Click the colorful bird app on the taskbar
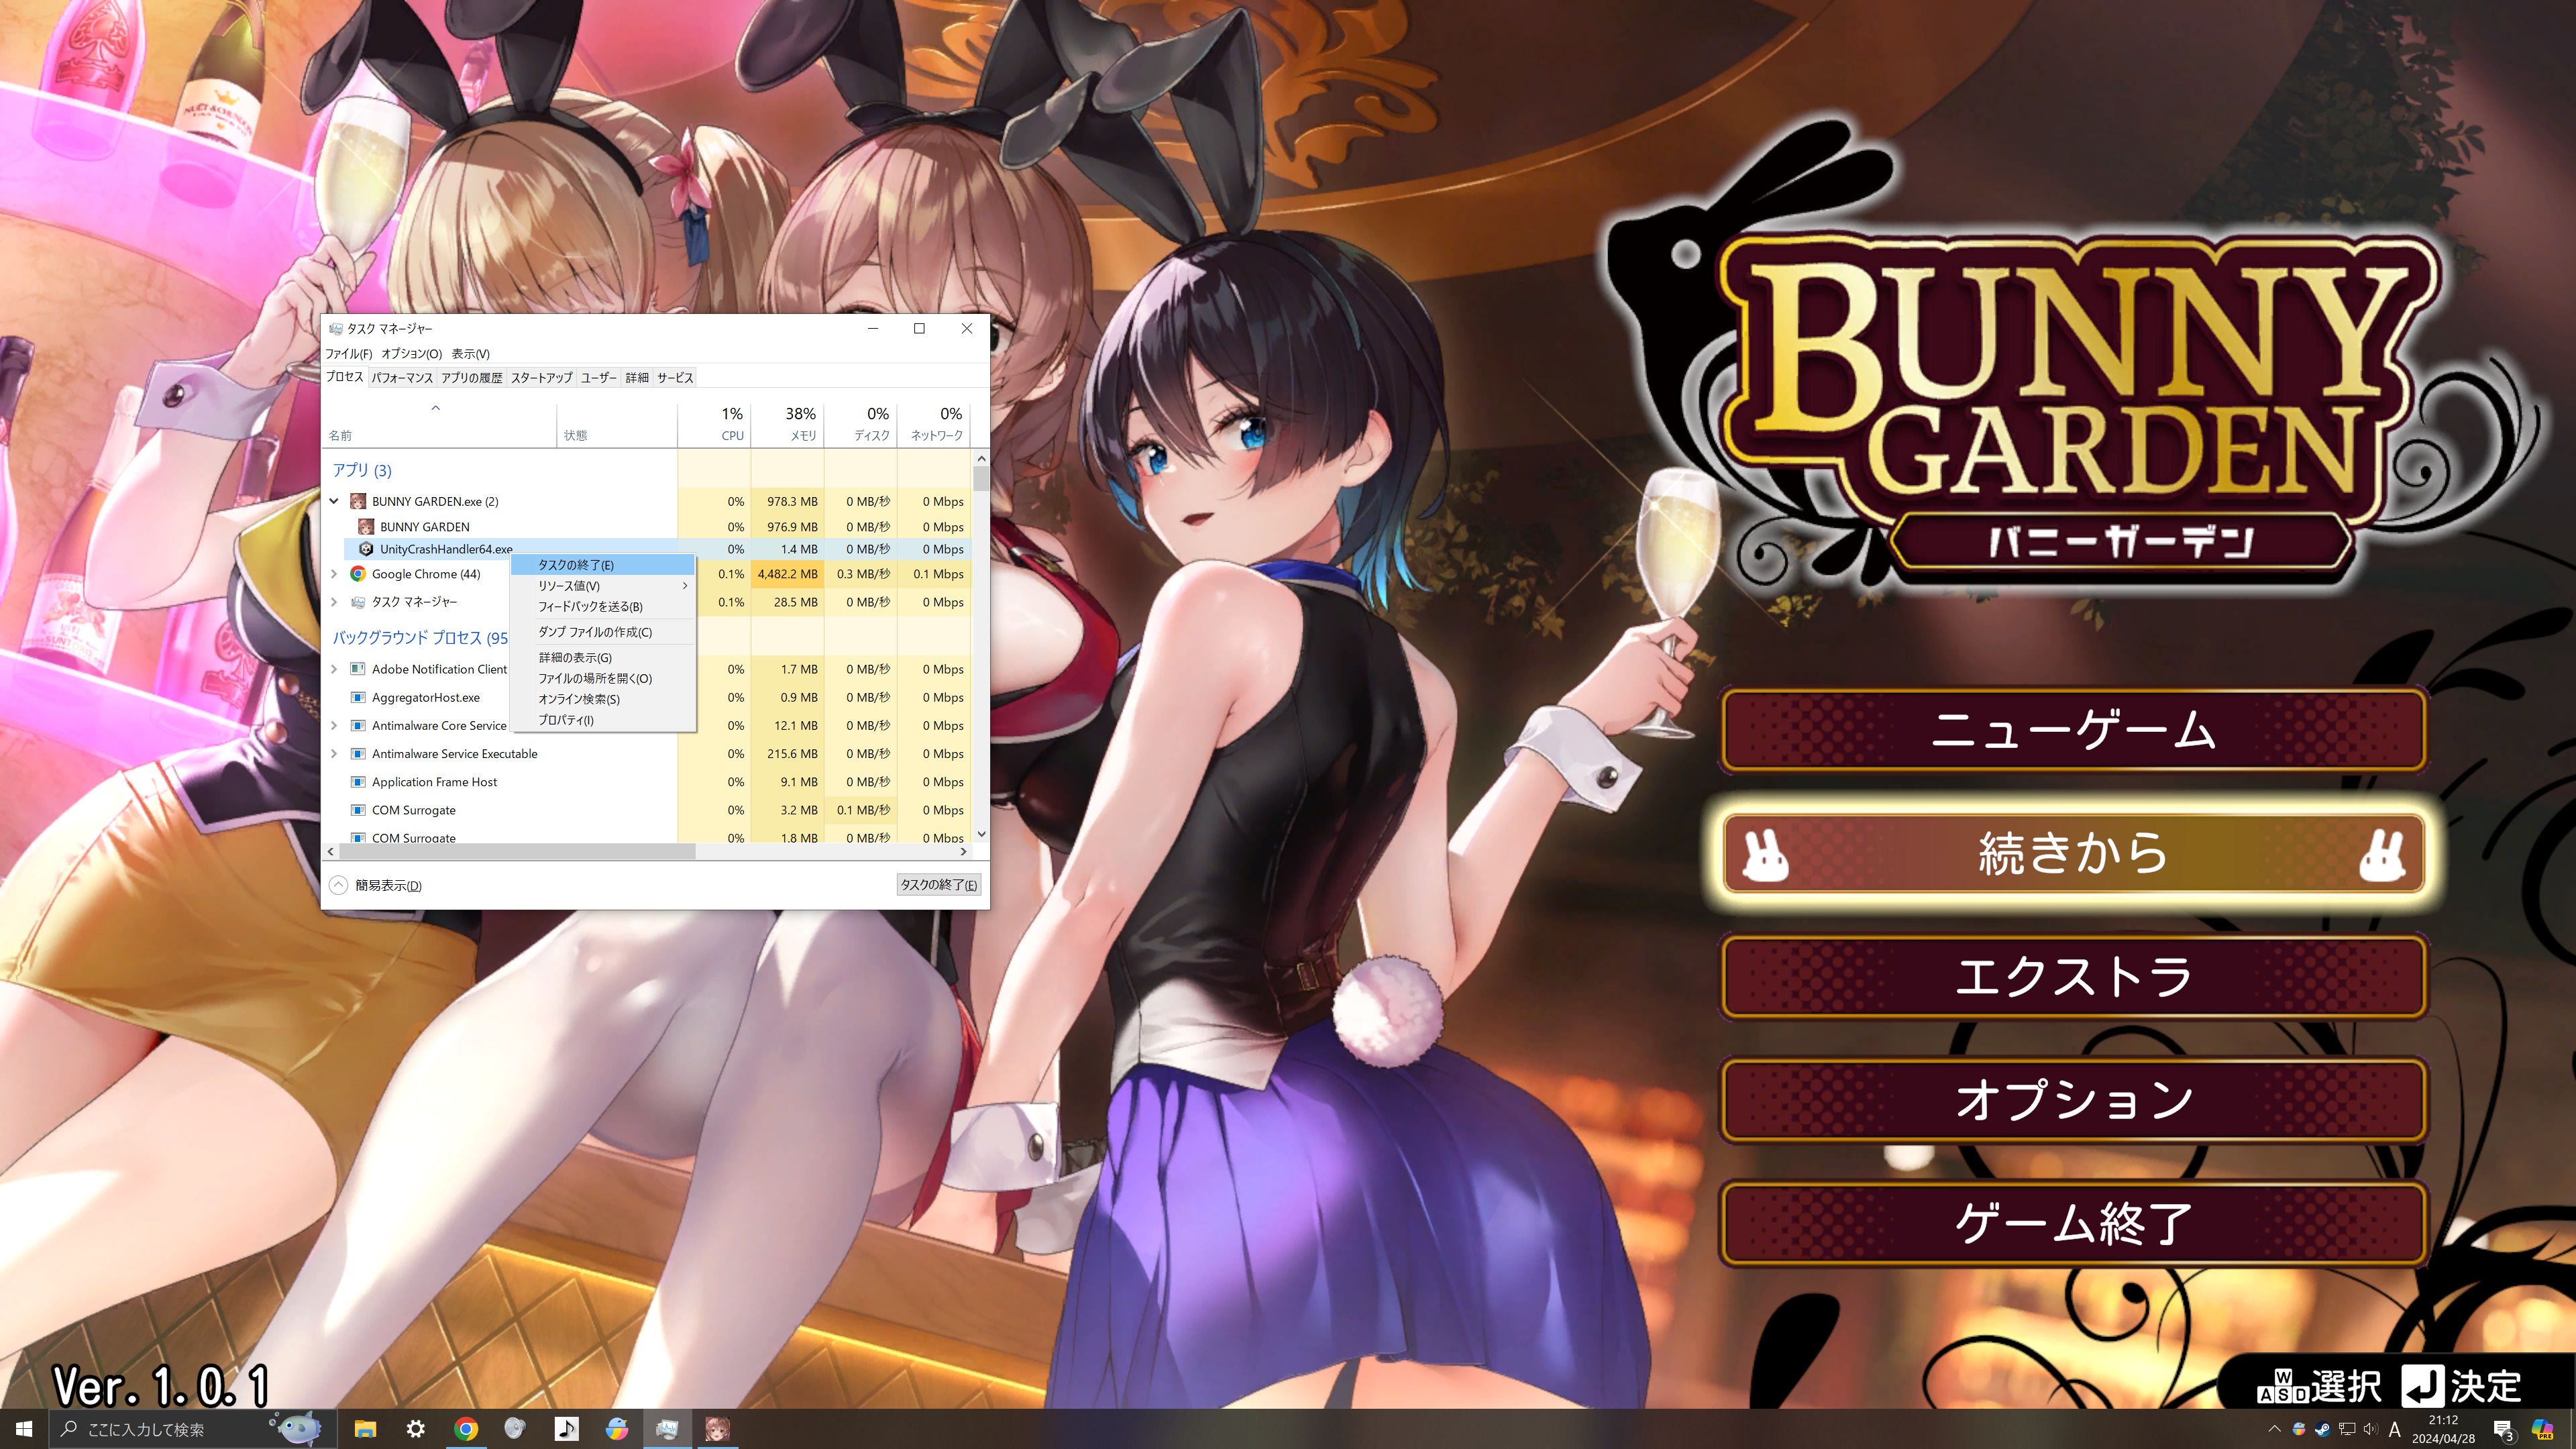 (x=617, y=1429)
